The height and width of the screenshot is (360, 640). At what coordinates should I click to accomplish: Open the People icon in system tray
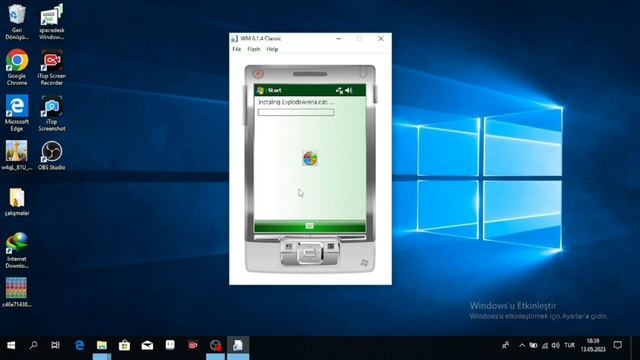[x=505, y=345]
